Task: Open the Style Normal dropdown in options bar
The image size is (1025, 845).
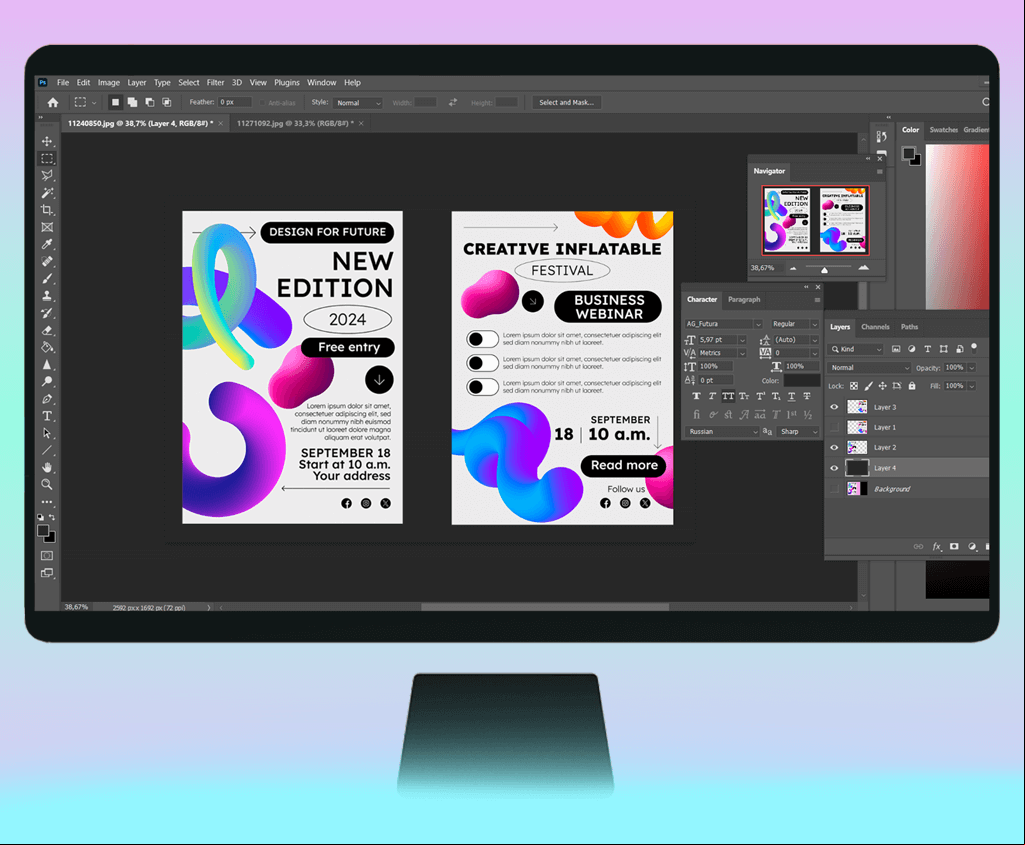Action: [358, 103]
